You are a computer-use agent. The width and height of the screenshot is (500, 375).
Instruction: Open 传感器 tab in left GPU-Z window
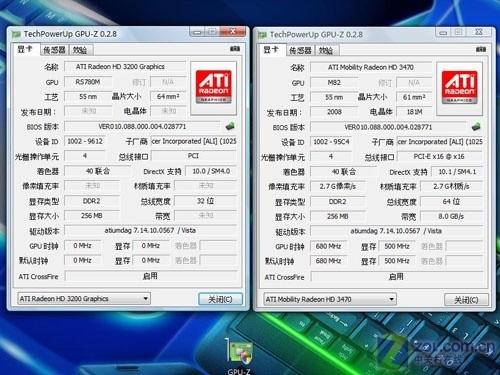(x=54, y=50)
